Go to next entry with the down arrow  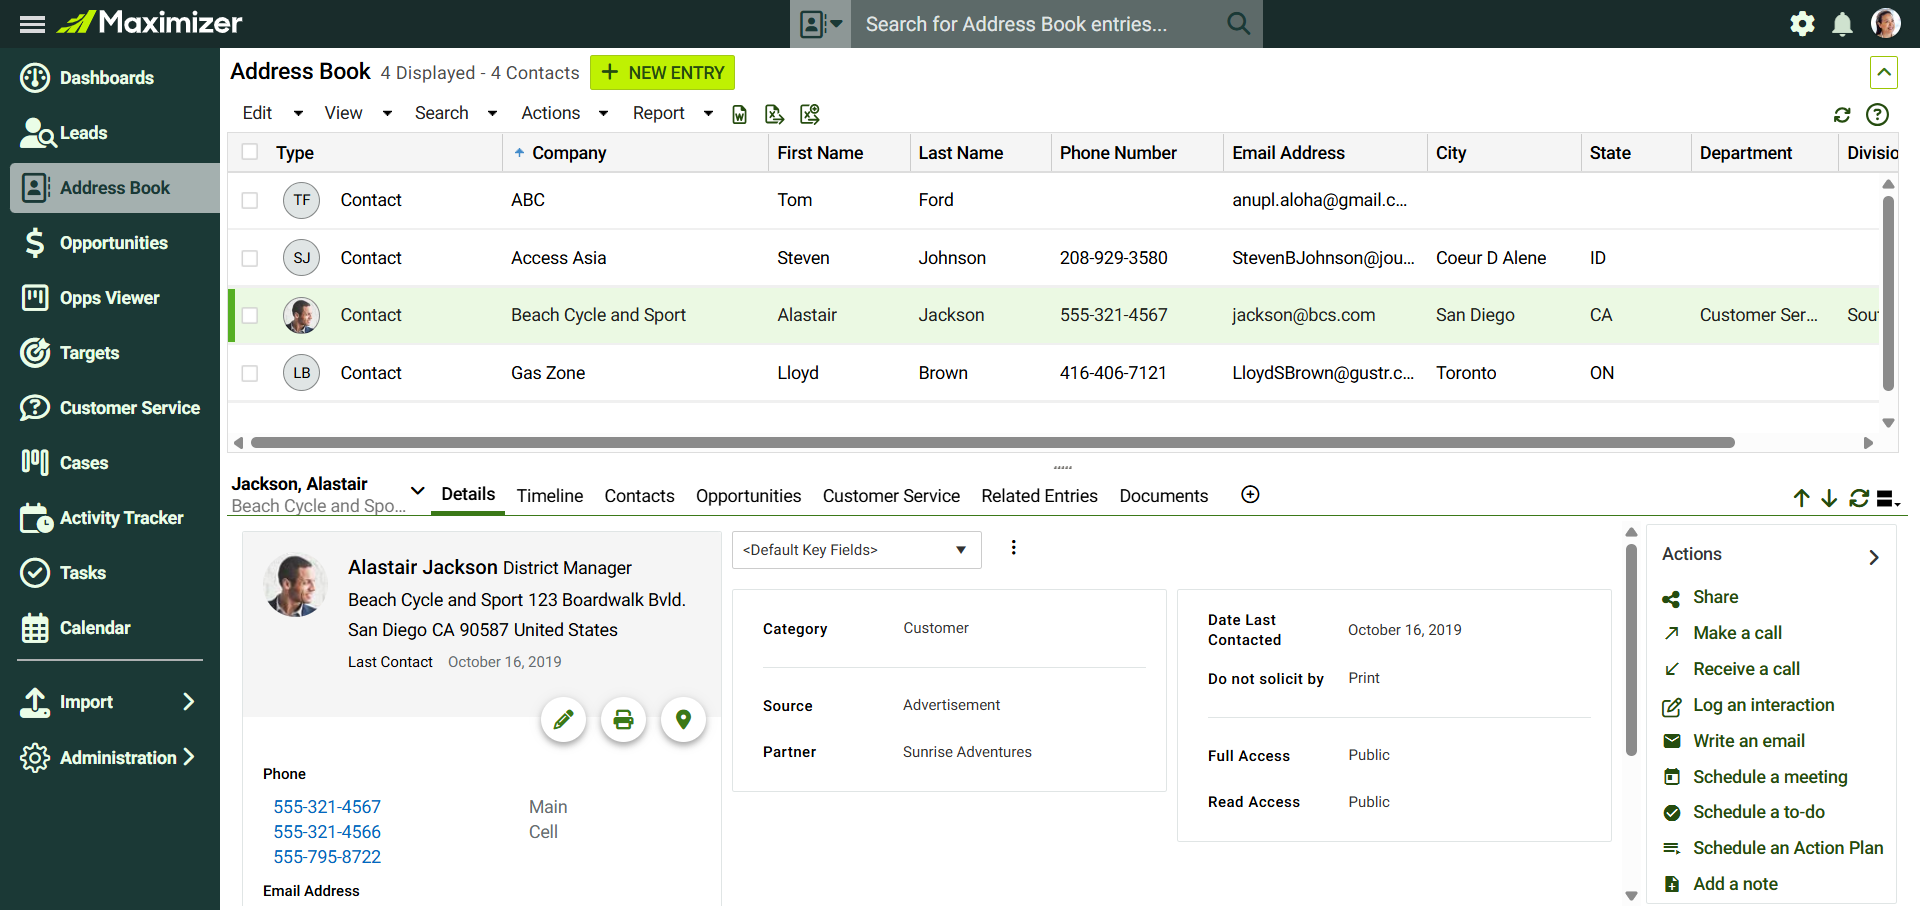tap(1829, 498)
